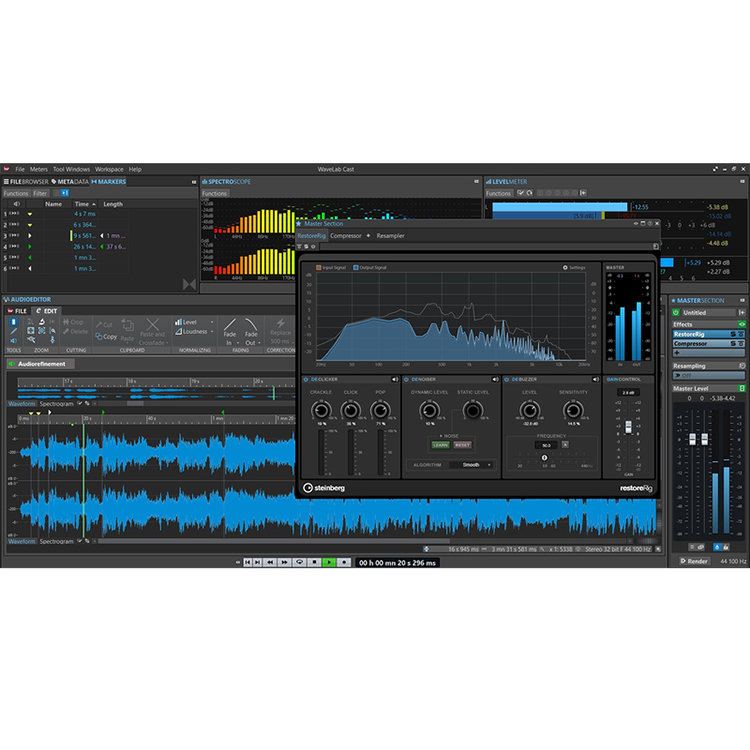Screen dimensions: 750x750
Task: Click the Gain Control fader handle
Action: [x=628, y=426]
